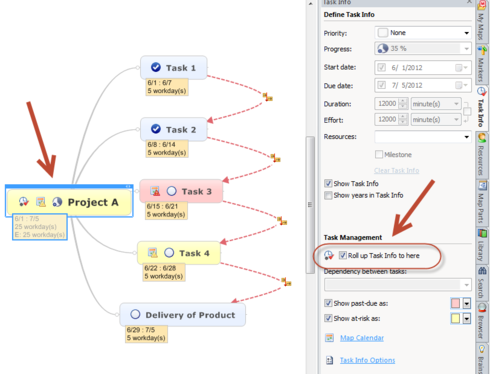
Task: Check Show years in Task Info
Action: tap(328, 195)
